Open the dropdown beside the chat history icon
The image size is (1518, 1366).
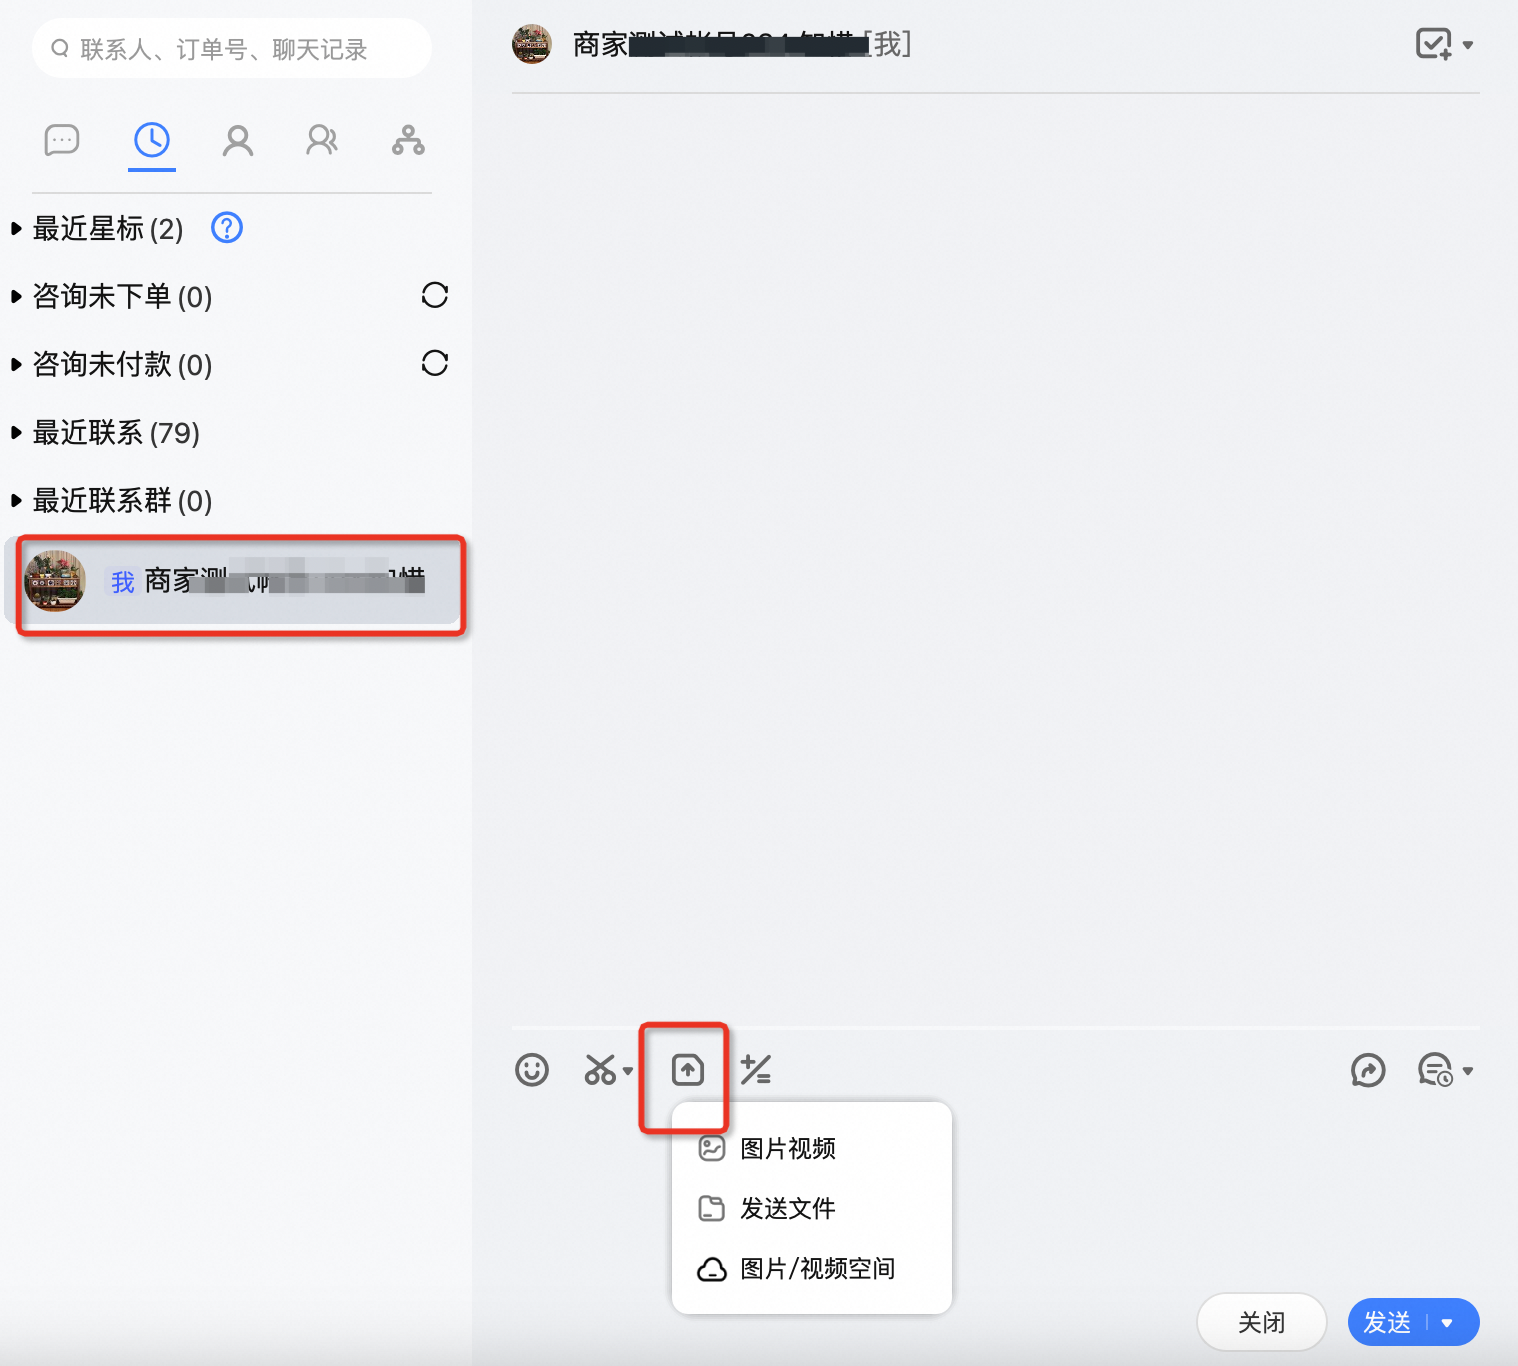(1468, 1071)
